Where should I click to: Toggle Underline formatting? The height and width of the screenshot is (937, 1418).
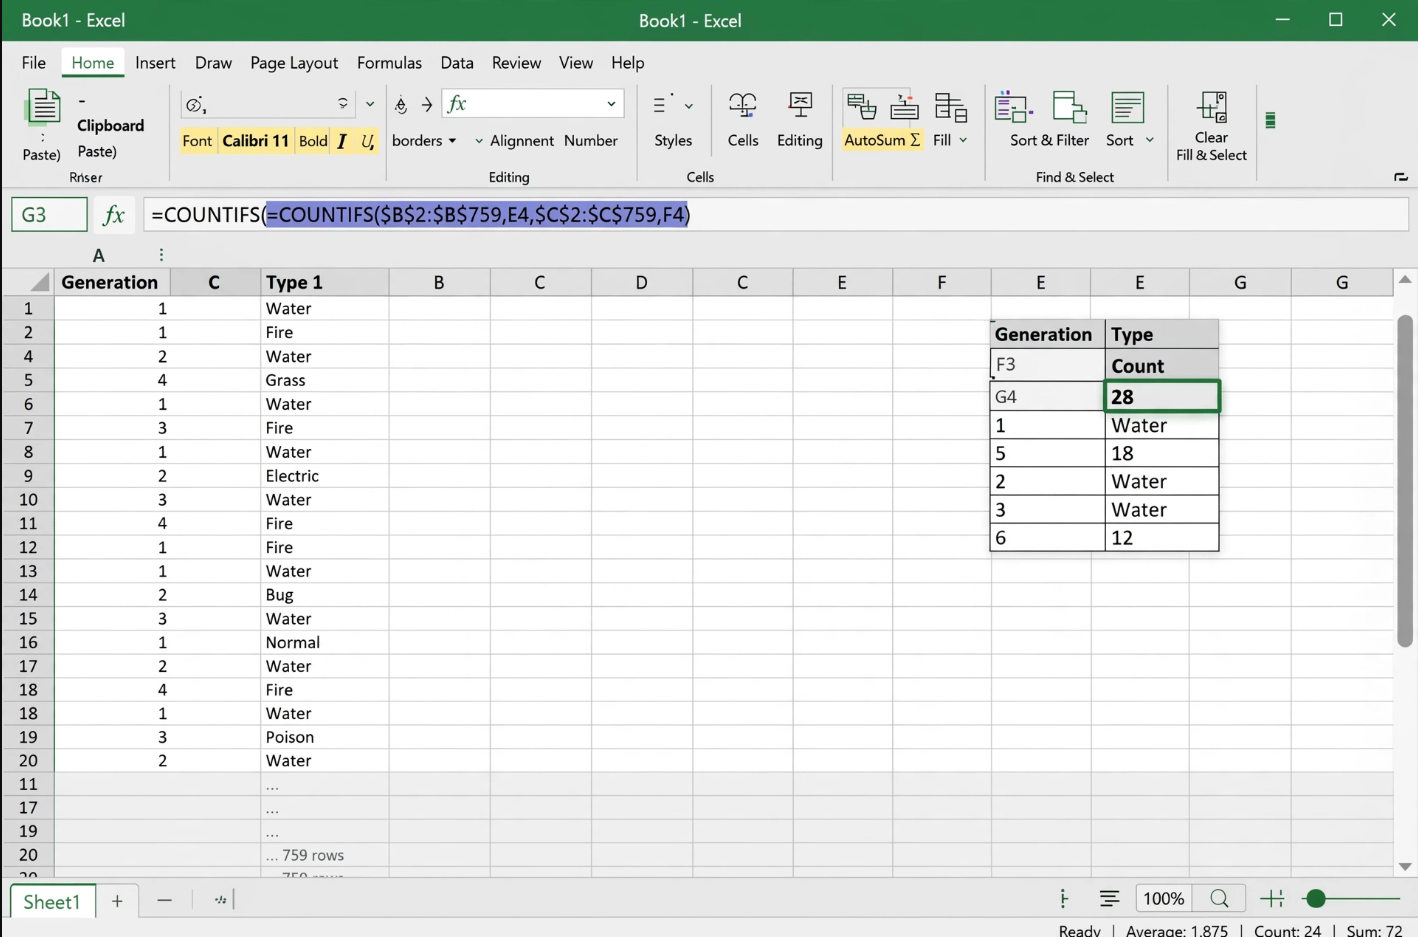click(x=367, y=141)
